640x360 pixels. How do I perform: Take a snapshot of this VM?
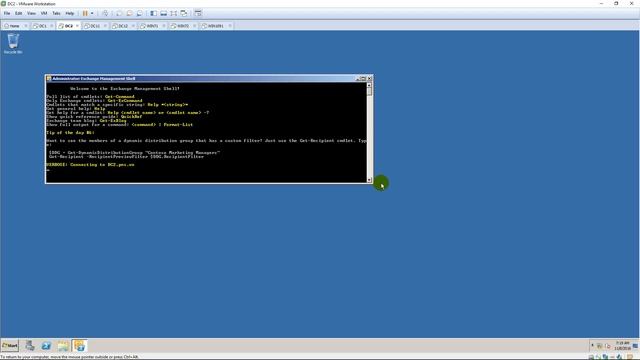point(119,13)
